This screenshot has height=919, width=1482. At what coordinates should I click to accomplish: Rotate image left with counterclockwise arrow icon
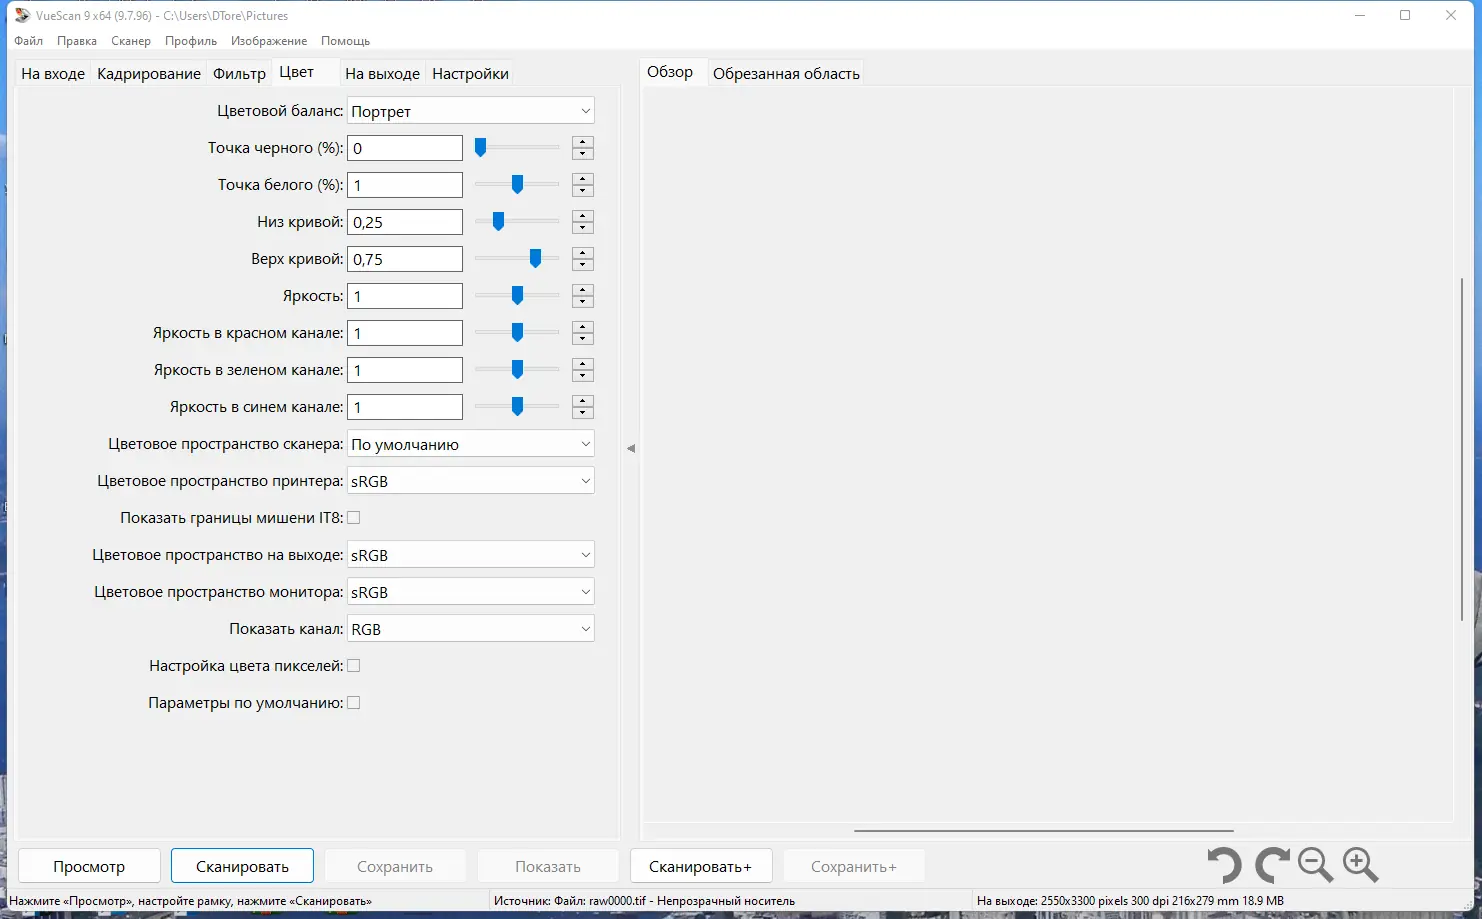point(1224,865)
